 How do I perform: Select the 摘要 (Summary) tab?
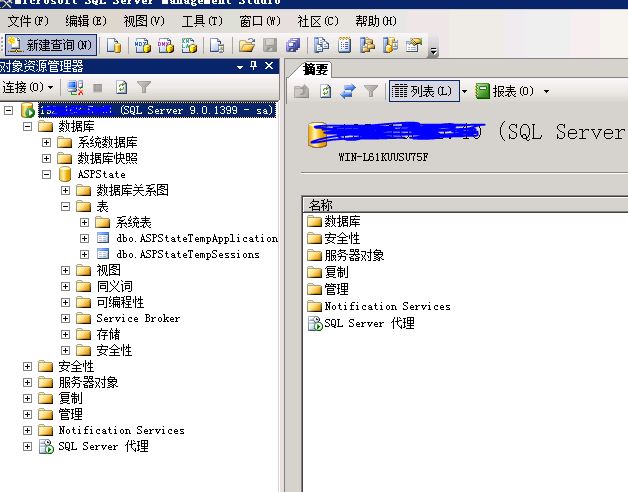point(315,69)
